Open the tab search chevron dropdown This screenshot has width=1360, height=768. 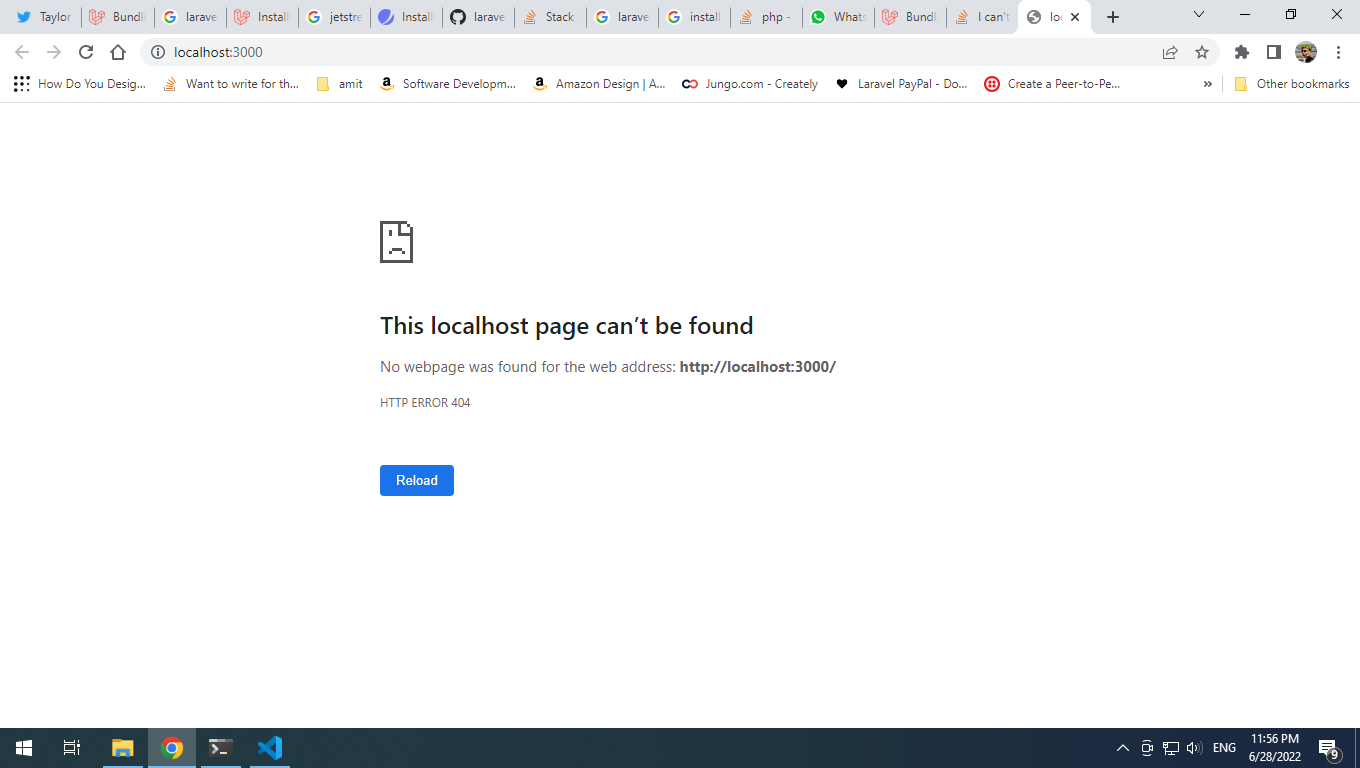(1199, 15)
